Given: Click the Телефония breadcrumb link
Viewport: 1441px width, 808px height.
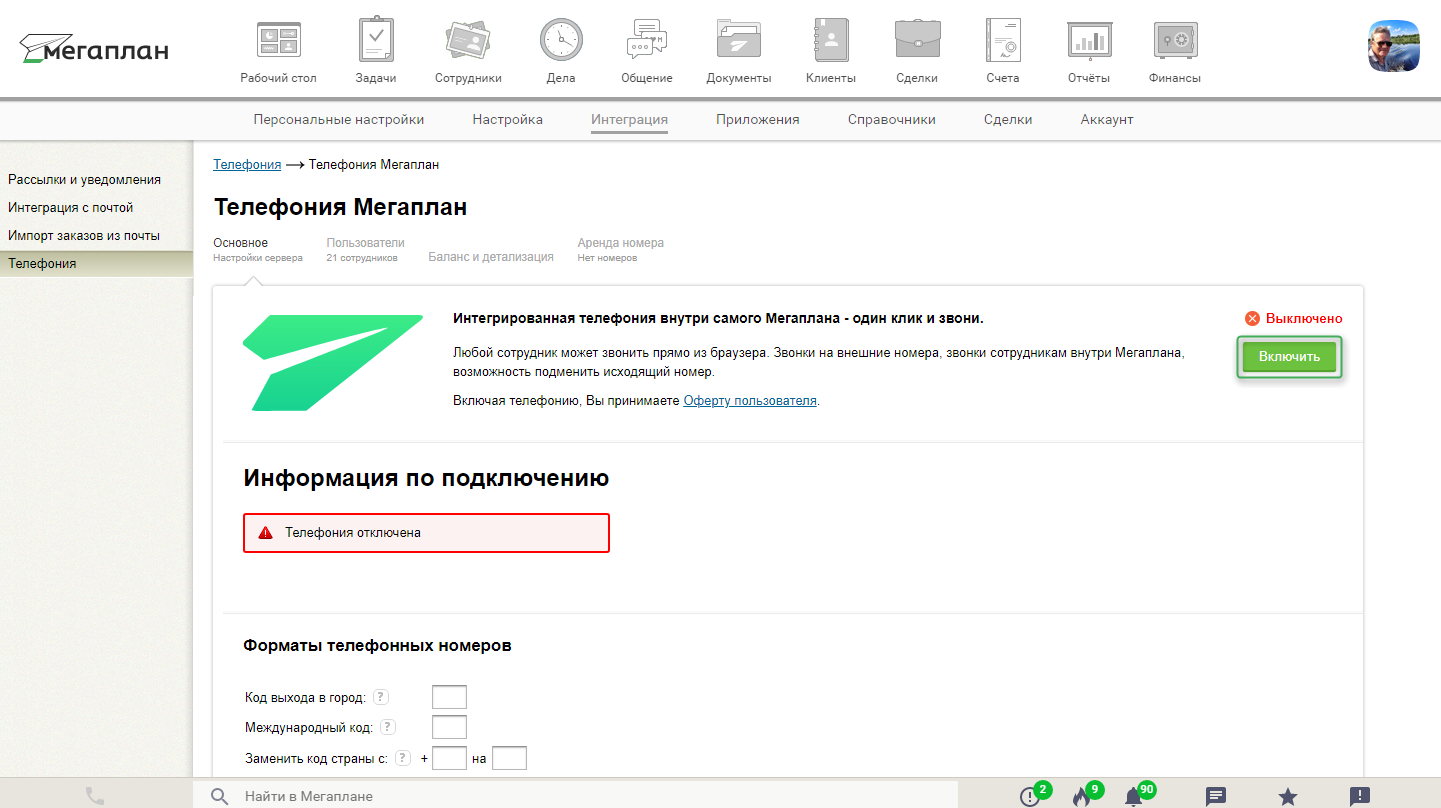Looking at the screenshot, I should pyautogui.click(x=247, y=164).
